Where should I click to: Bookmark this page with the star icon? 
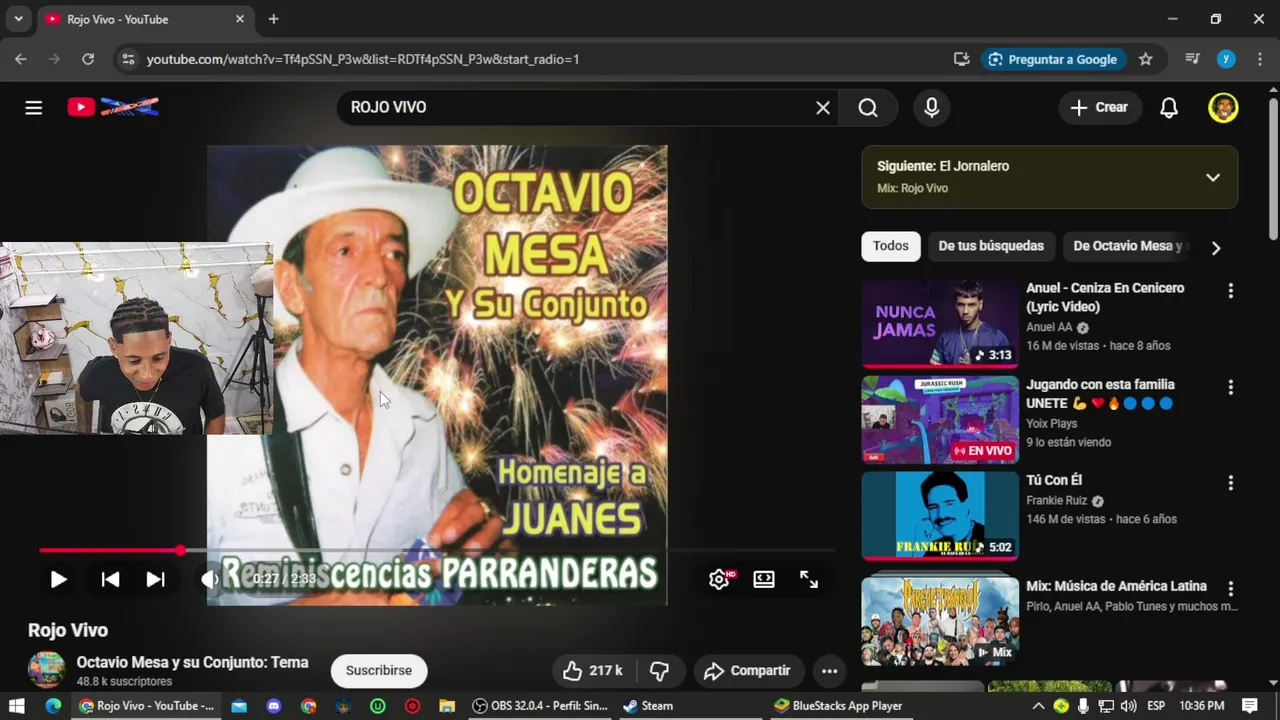click(1146, 59)
